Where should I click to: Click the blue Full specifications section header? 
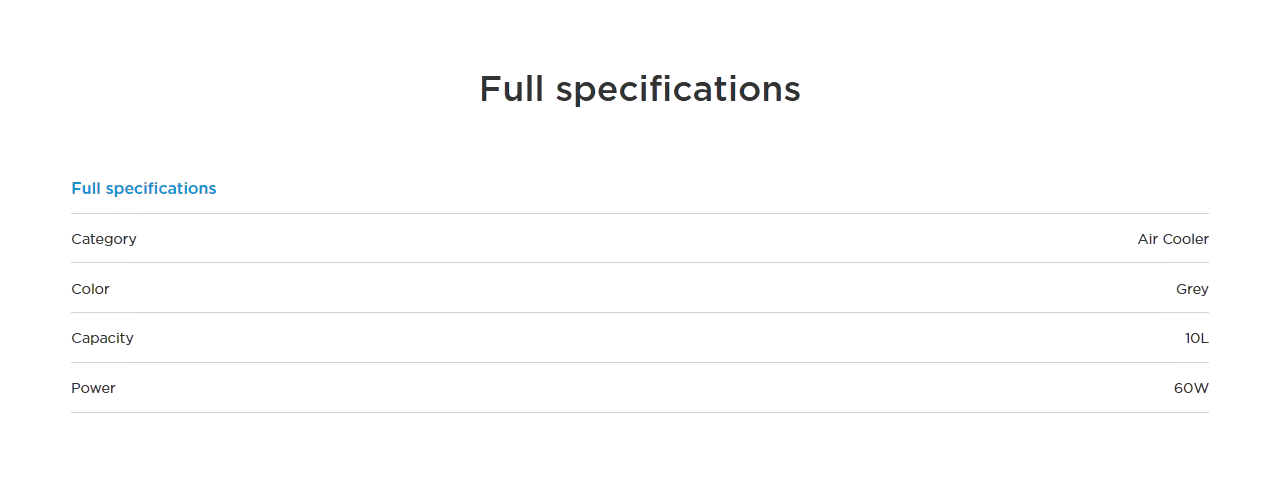pyautogui.click(x=143, y=188)
